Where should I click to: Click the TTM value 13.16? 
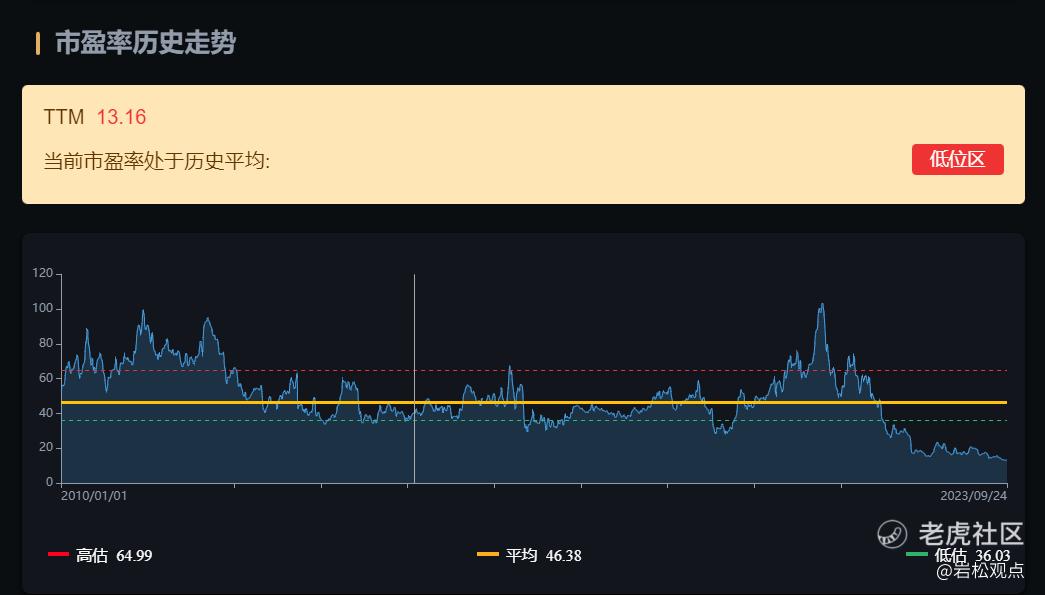pyautogui.click(x=121, y=117)
